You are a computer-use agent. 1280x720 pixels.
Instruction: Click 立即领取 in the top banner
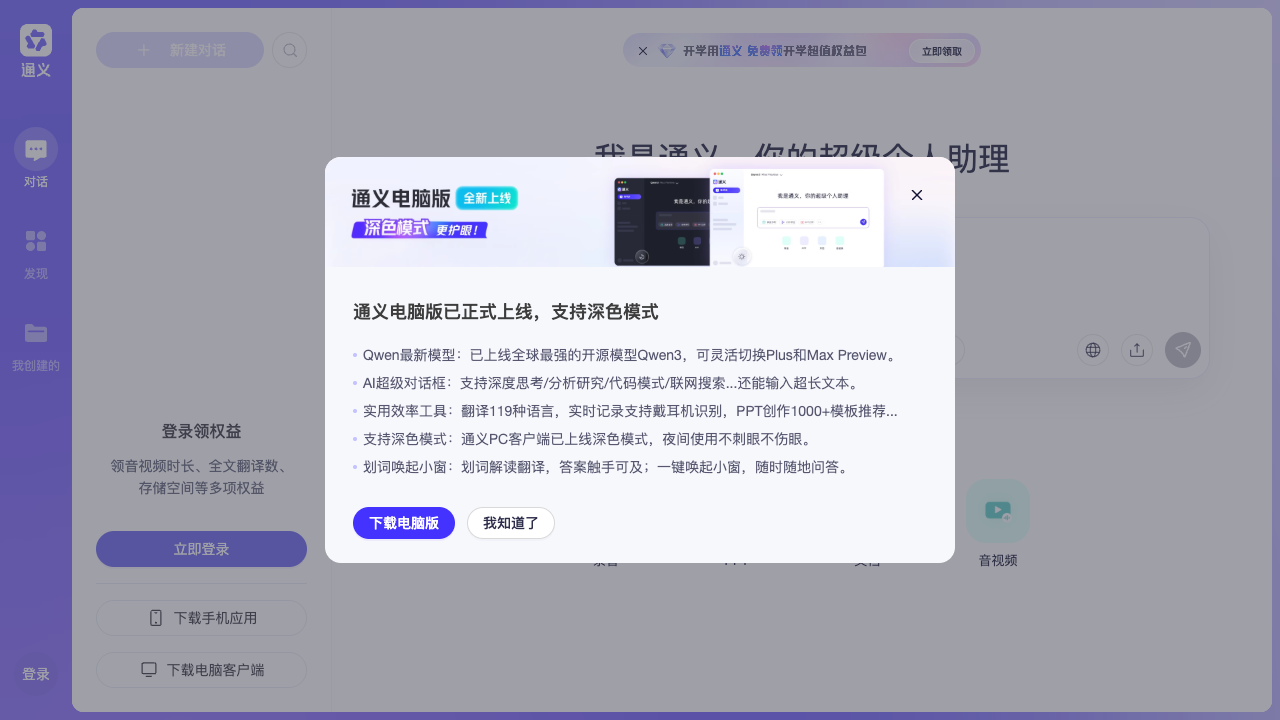[941, 50]
